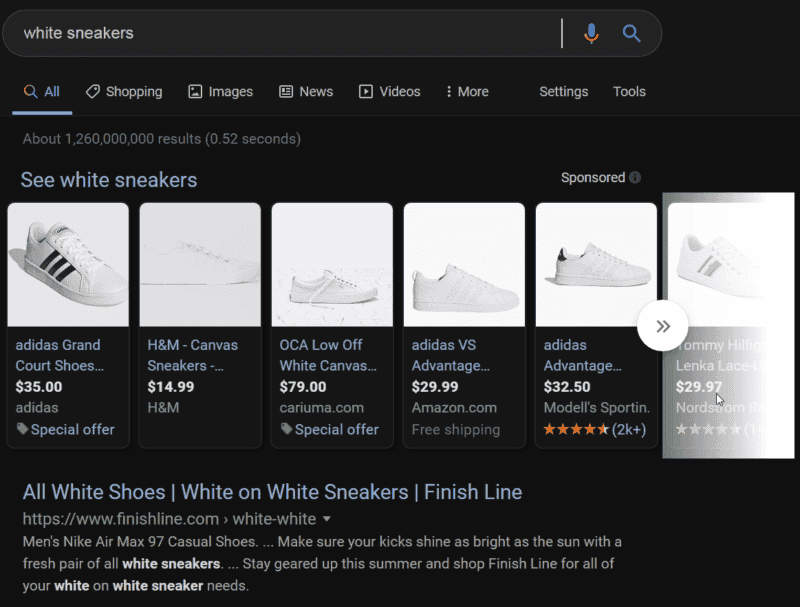Screen dimensions: 800x607
Task: Click the adidas Grand Court shoe image
Action: [x=68, y=265]
